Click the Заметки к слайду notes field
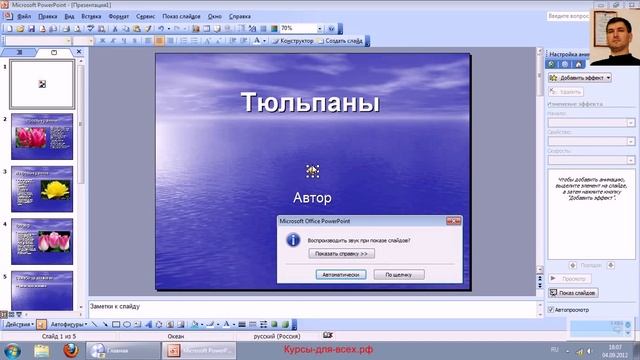The height and width of the screenshot is (360, 640). pyautogui.click(x=312, y=309)
